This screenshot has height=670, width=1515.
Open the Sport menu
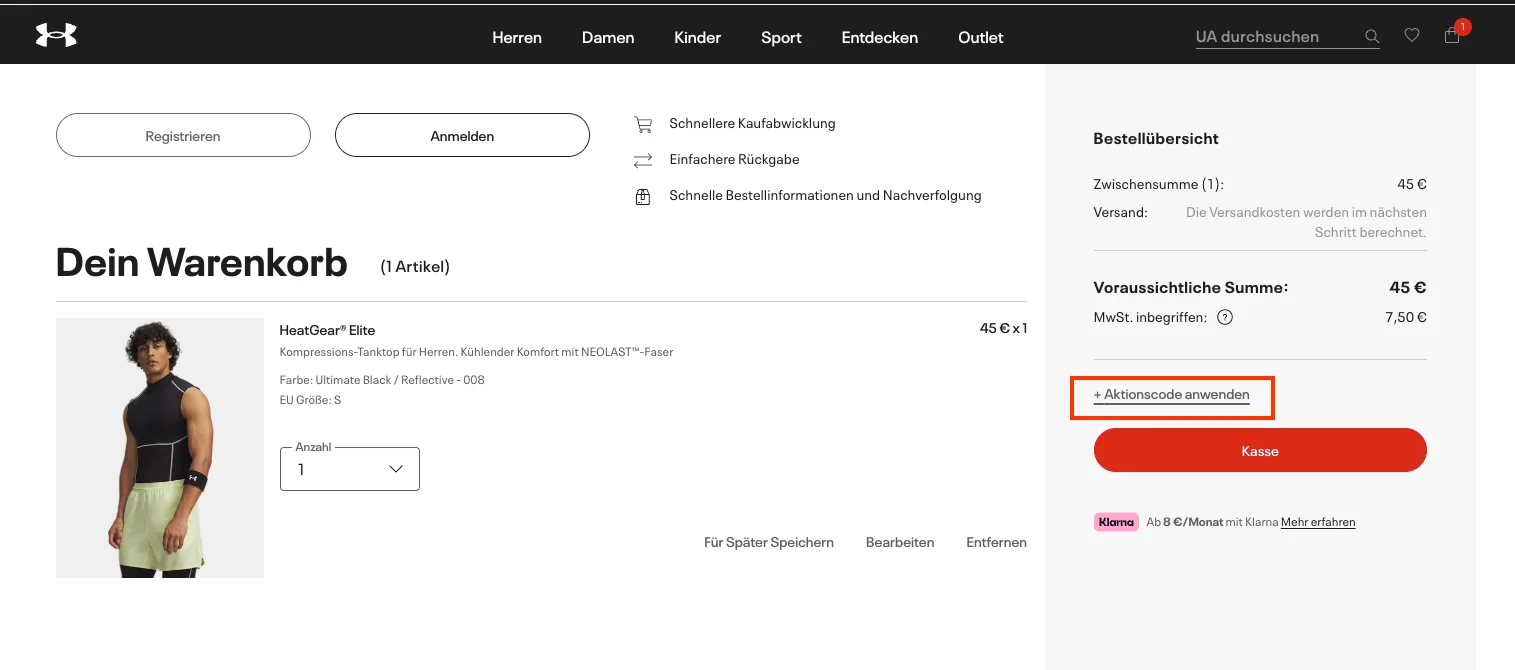(781, 37)
